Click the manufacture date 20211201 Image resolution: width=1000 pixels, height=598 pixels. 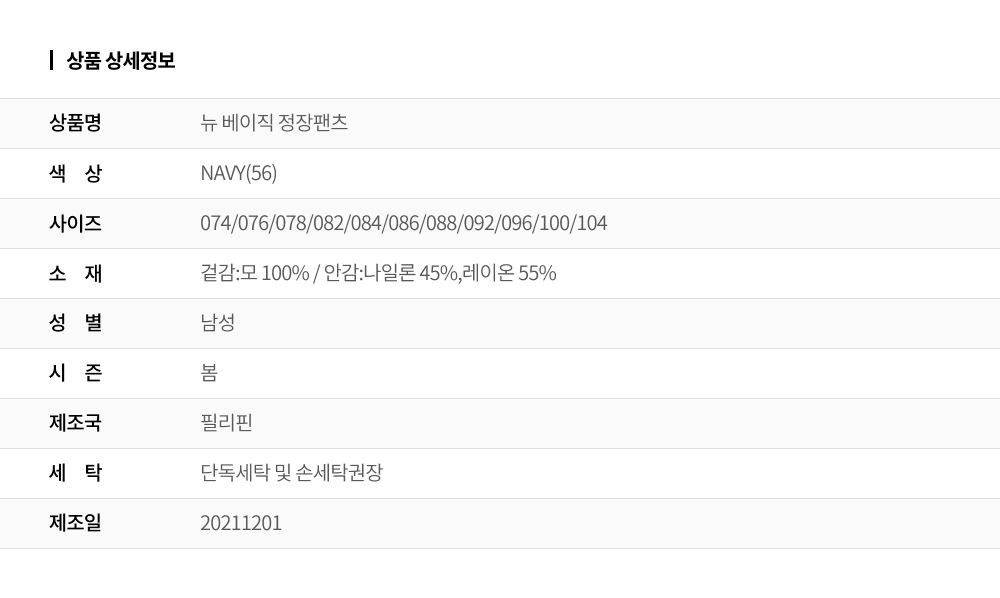coord(241,523)
